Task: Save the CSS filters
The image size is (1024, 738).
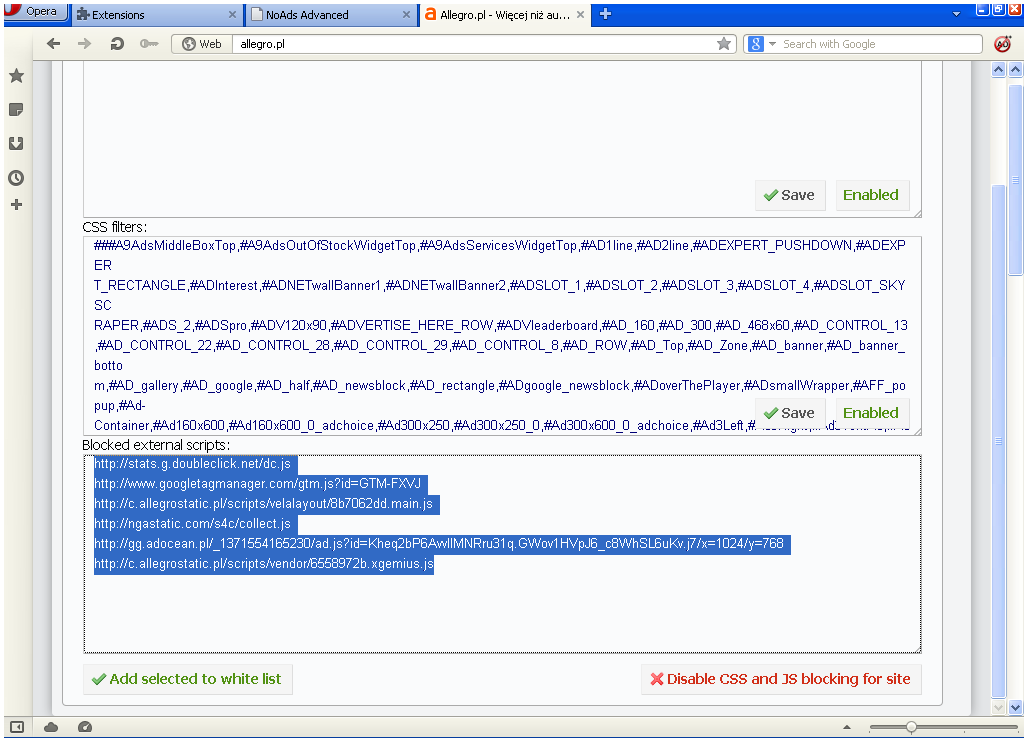Action: [790, 413]
